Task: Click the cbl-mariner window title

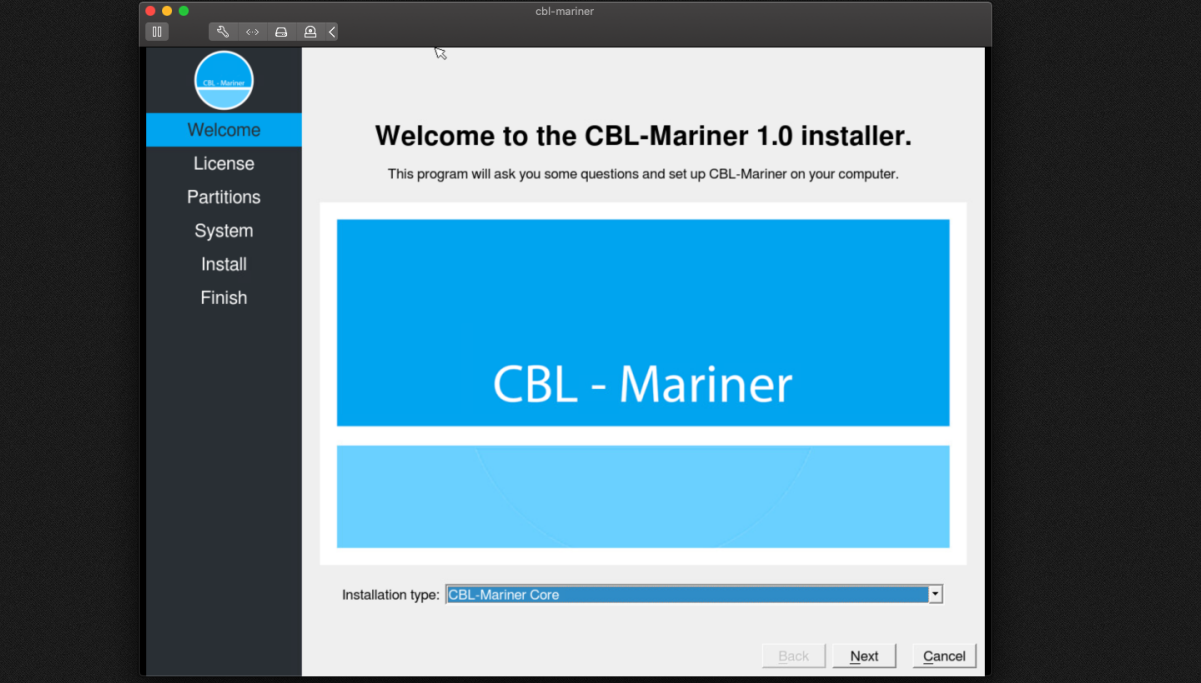Action: point(565,11)
